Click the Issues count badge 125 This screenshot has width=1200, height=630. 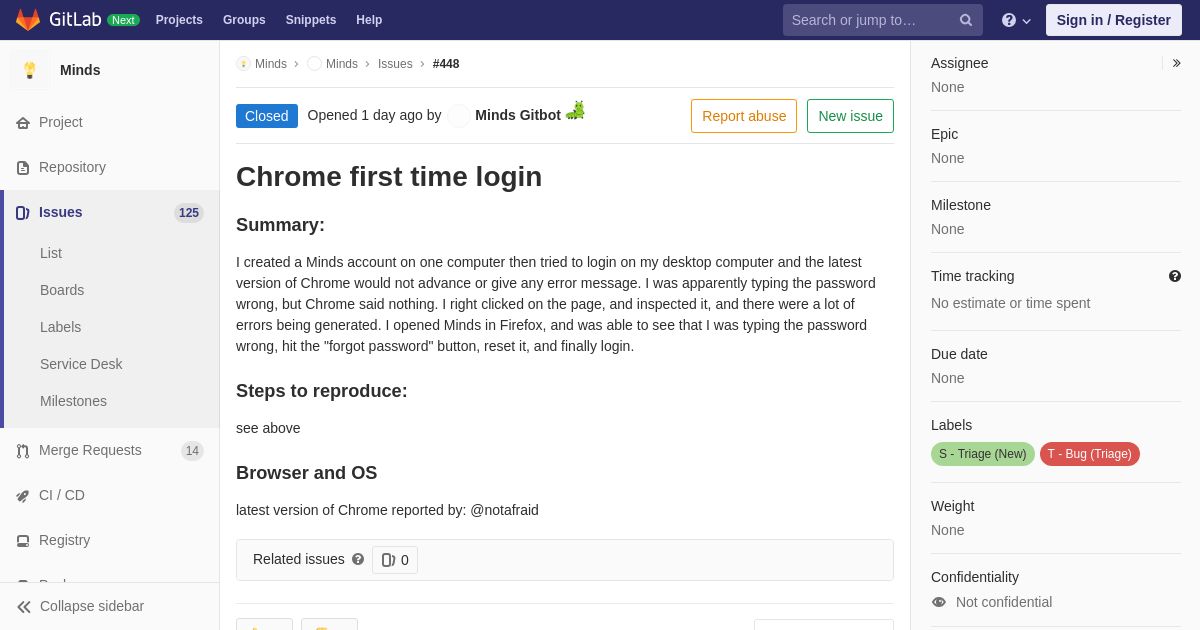point(189,213)
